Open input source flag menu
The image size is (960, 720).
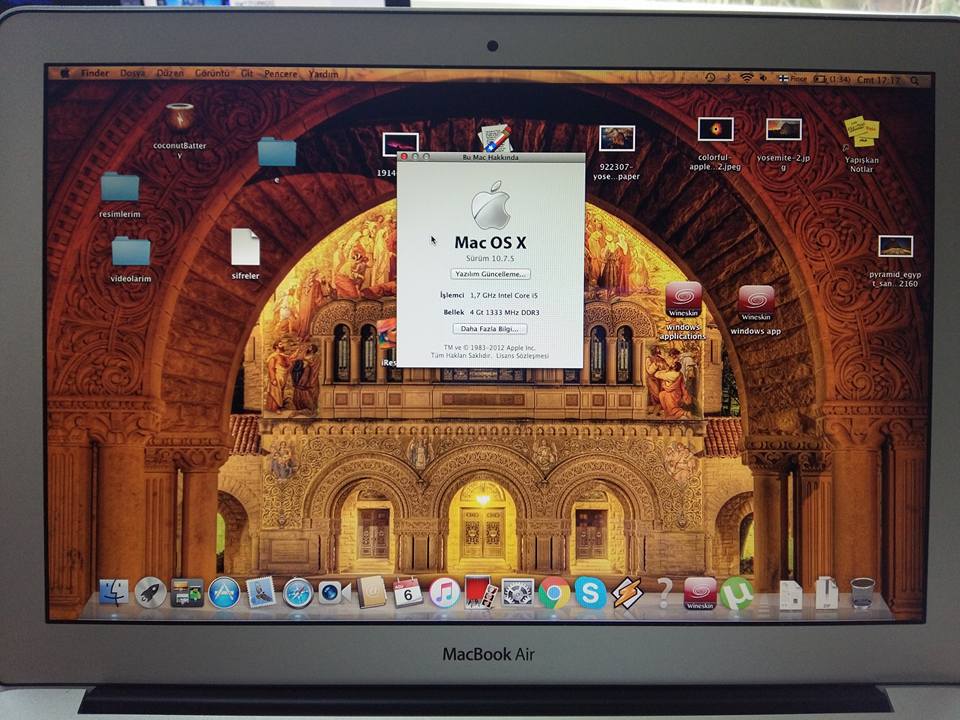point(792,79)
